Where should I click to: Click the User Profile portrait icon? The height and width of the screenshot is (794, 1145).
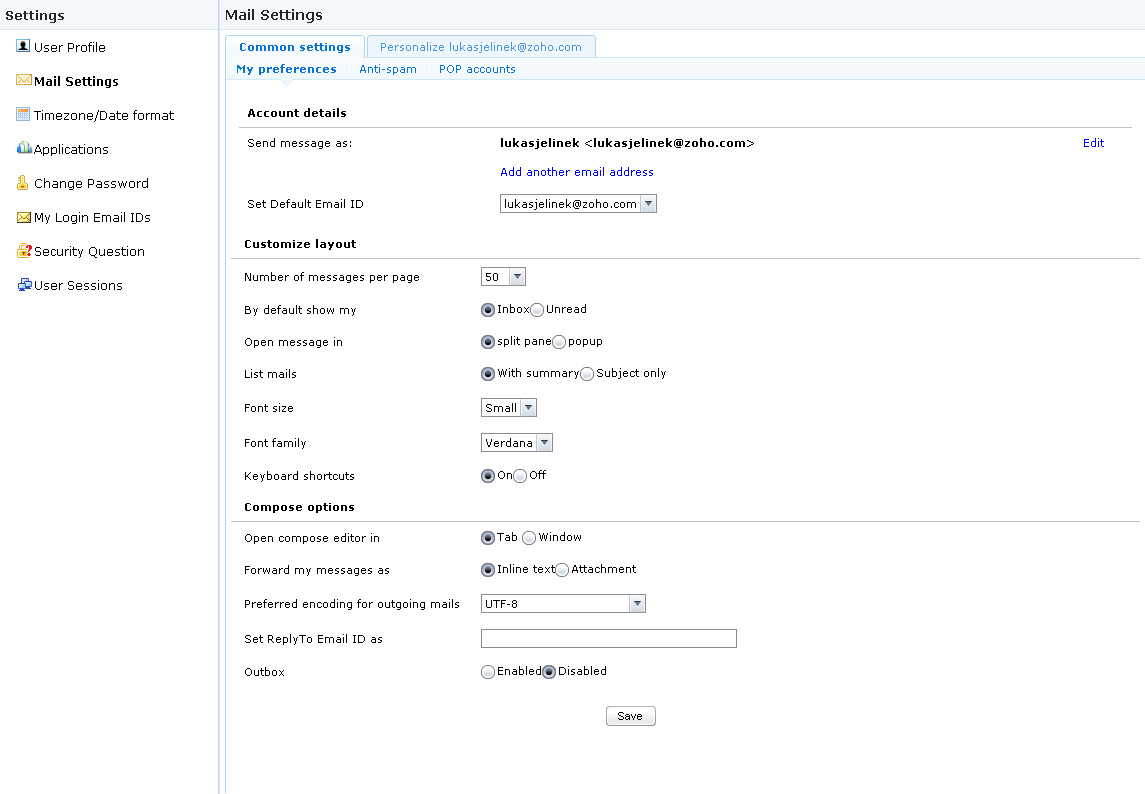click(x=23, y=46)
